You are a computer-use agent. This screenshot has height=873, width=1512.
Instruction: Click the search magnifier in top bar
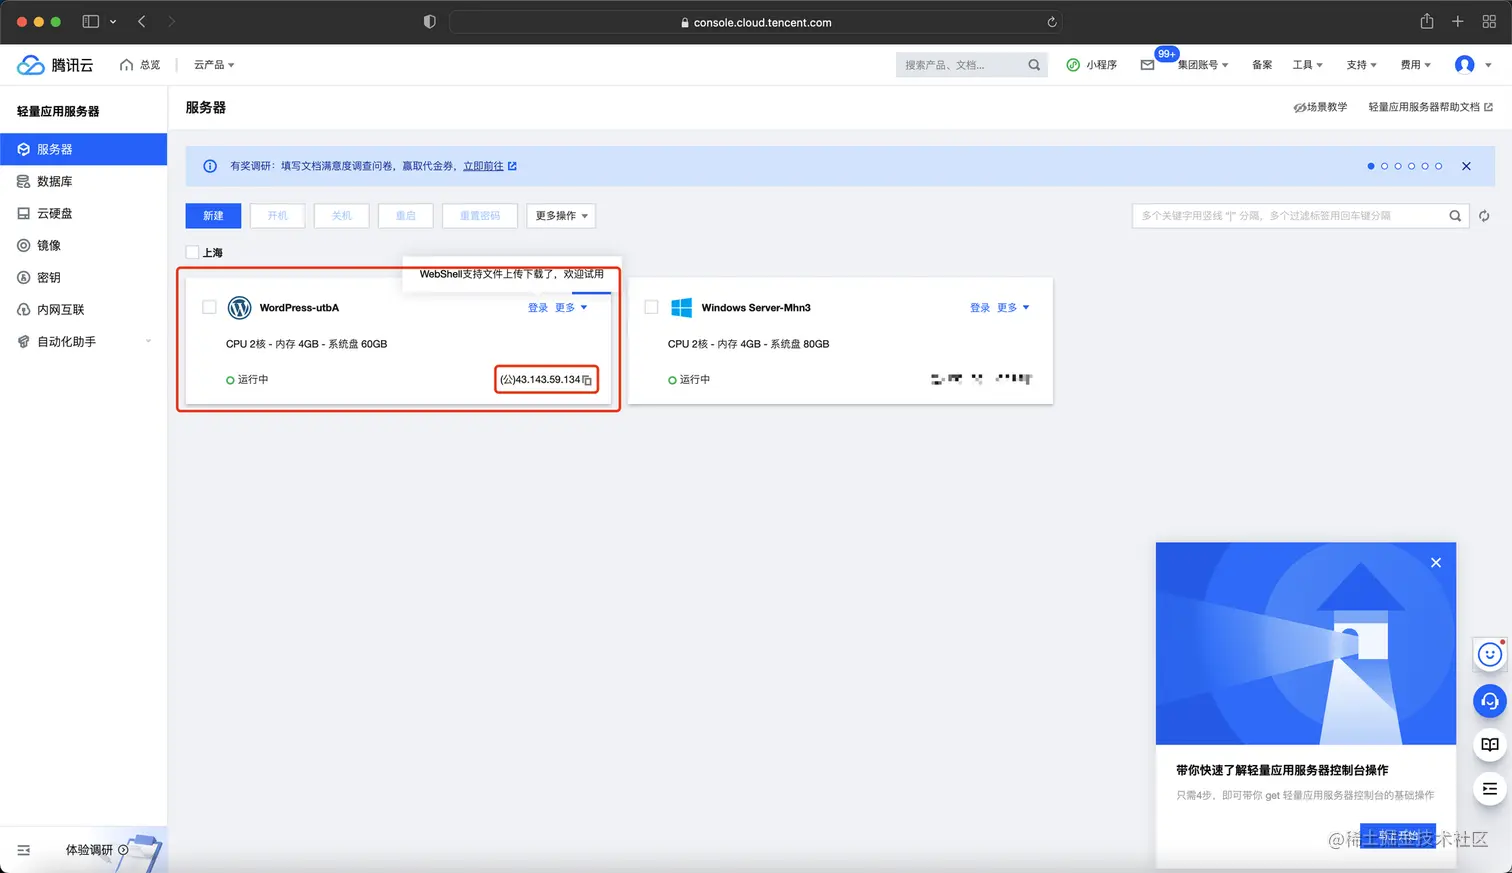click(1034, 65)
